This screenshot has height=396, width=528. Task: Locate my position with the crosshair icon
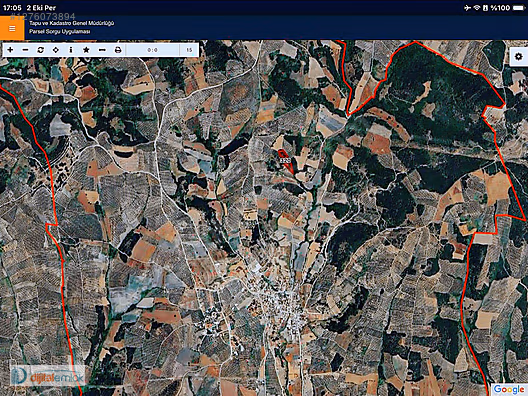tap(56, 50)
